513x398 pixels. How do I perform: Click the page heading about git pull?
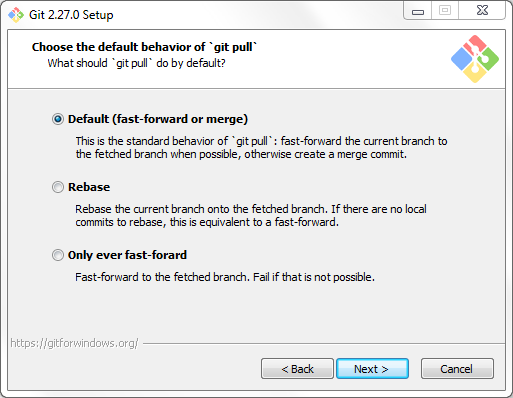click(x=144, y=47)
